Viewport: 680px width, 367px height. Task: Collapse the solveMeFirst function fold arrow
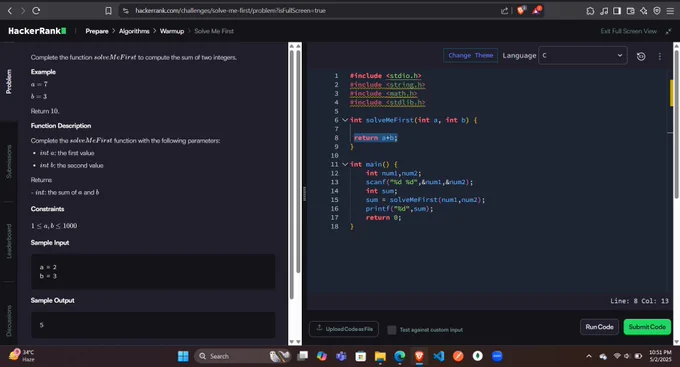click(345, 120)
